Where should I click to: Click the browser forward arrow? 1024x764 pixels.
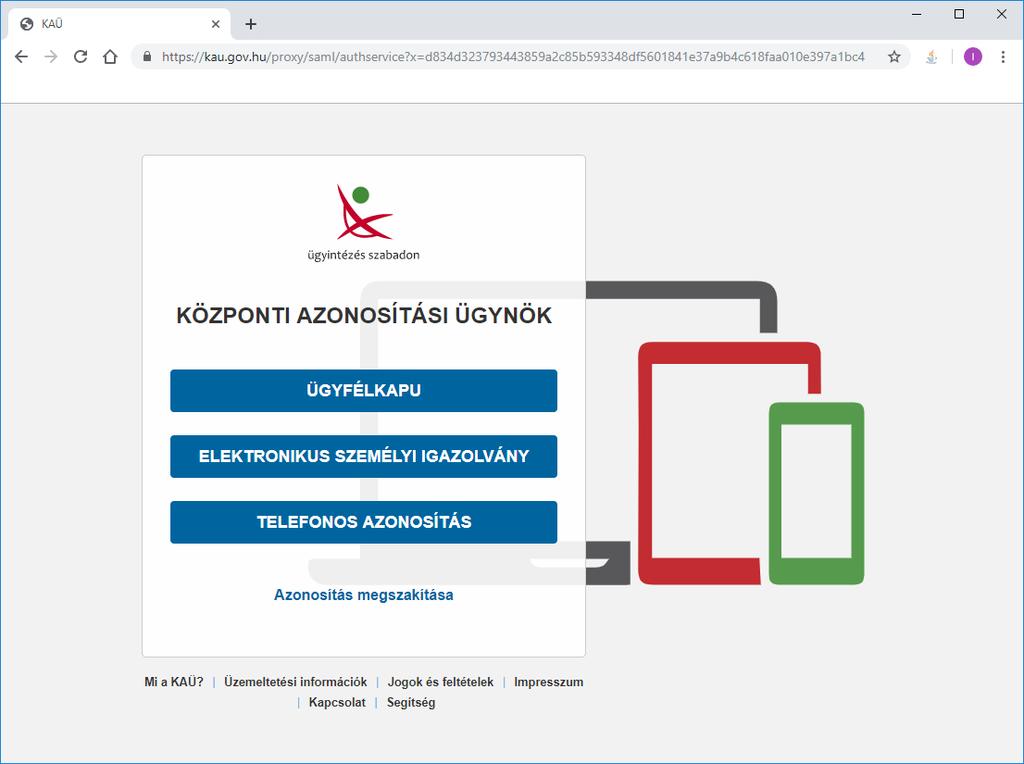[x=51, y=57]
